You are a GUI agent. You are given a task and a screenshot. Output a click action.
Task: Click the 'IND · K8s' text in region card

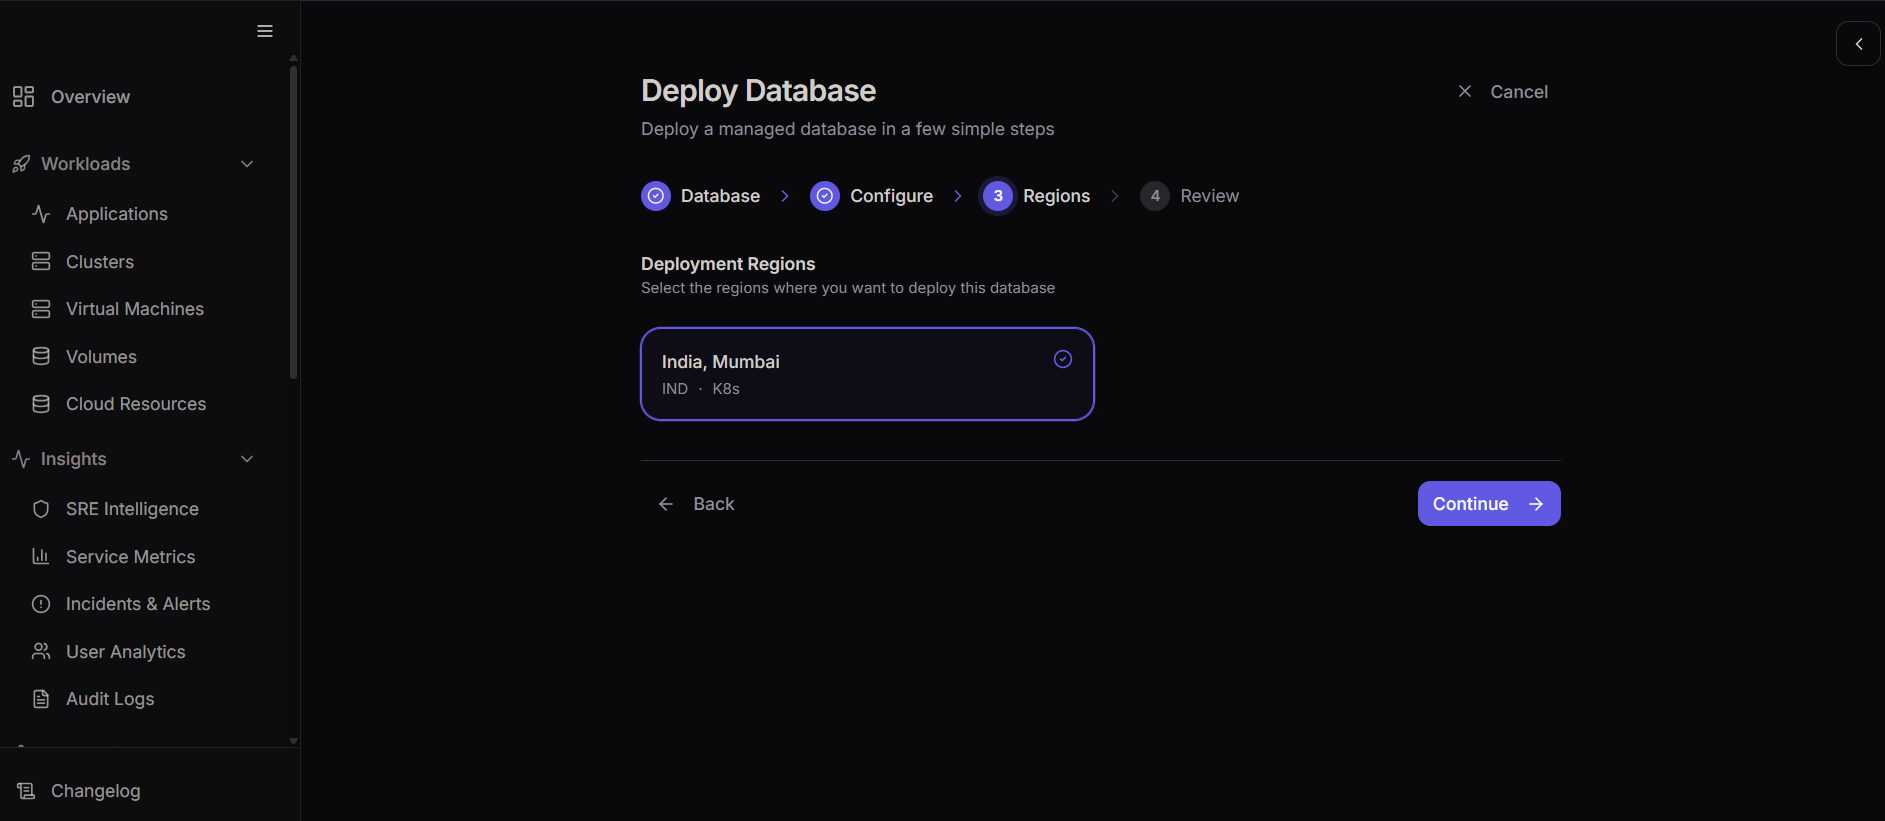coord(700,389)
